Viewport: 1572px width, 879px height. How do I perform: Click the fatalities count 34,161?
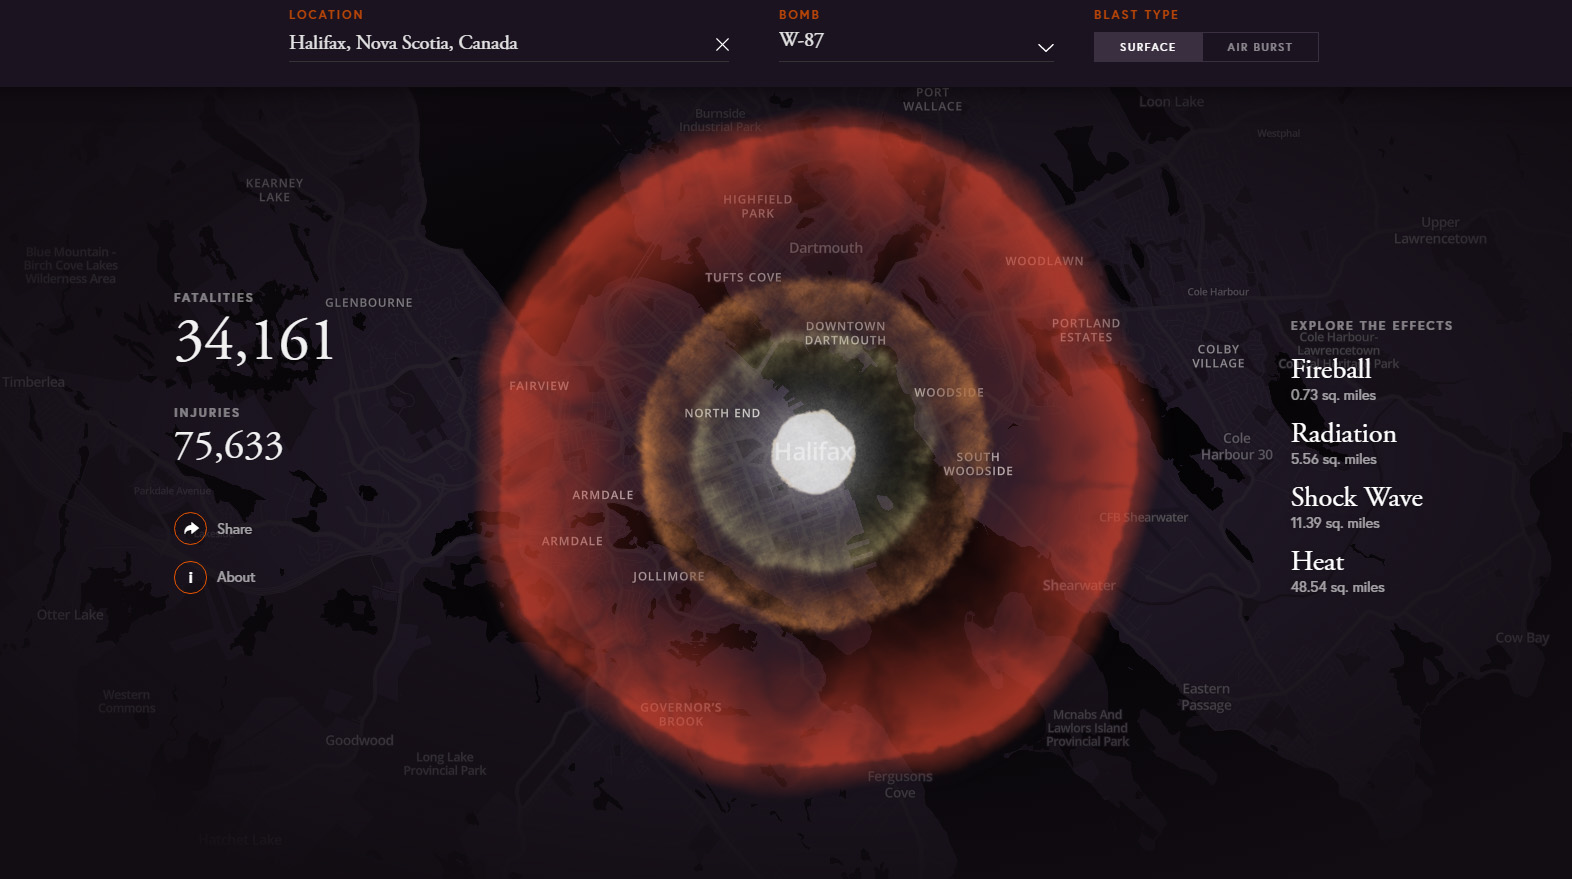tap(254, 341)
